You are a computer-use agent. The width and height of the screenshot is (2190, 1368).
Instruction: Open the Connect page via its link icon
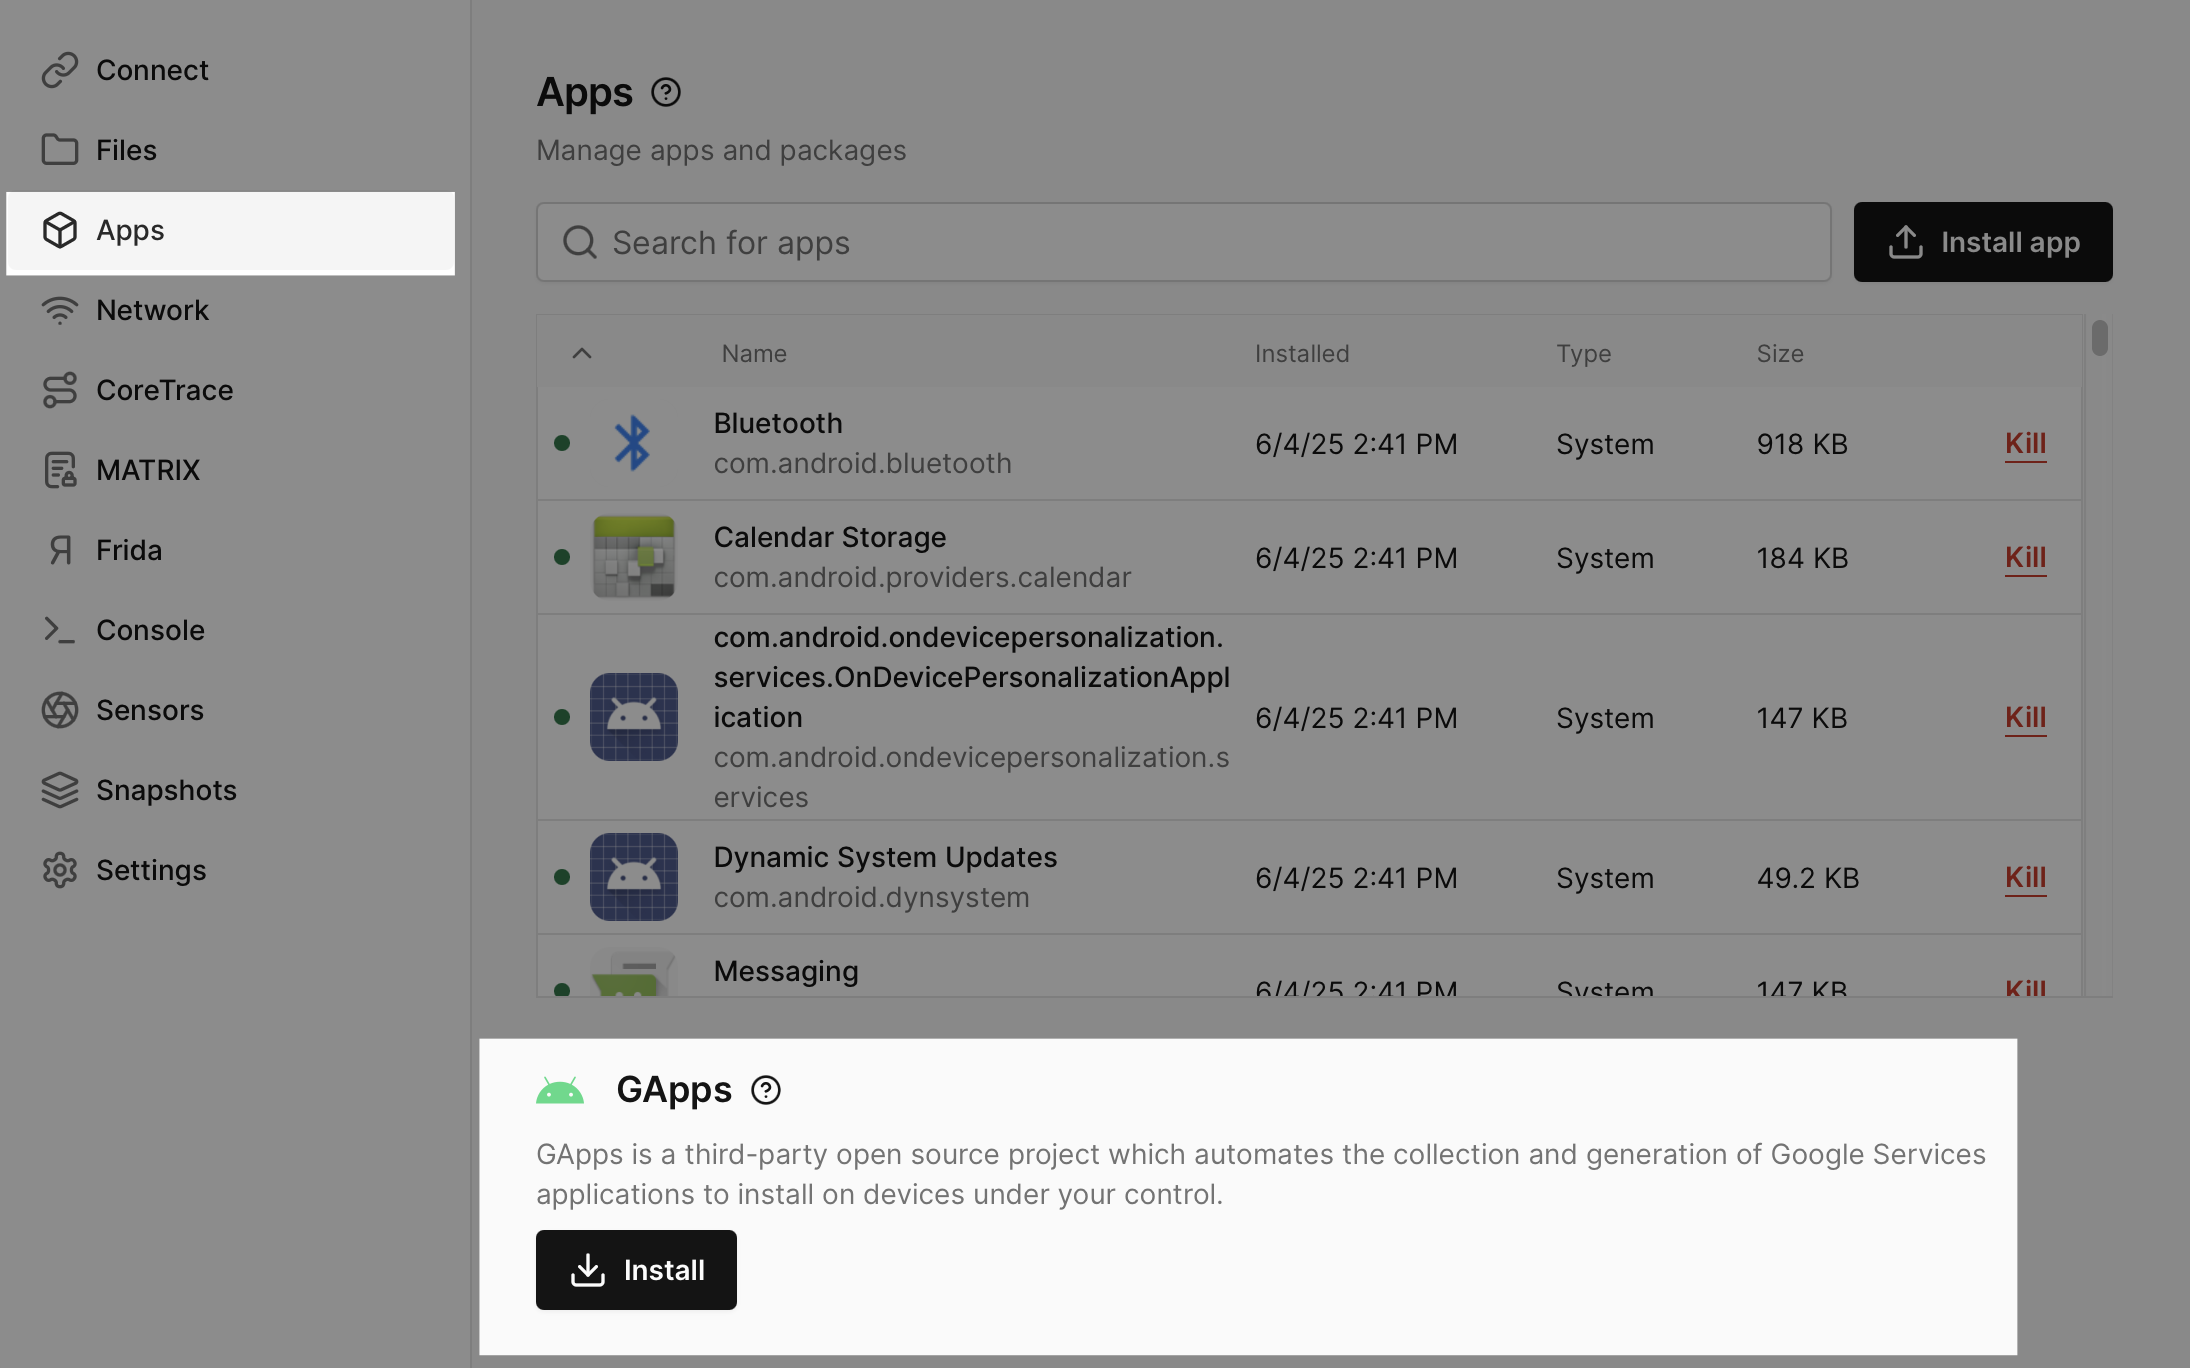click(x=60, y=70)
